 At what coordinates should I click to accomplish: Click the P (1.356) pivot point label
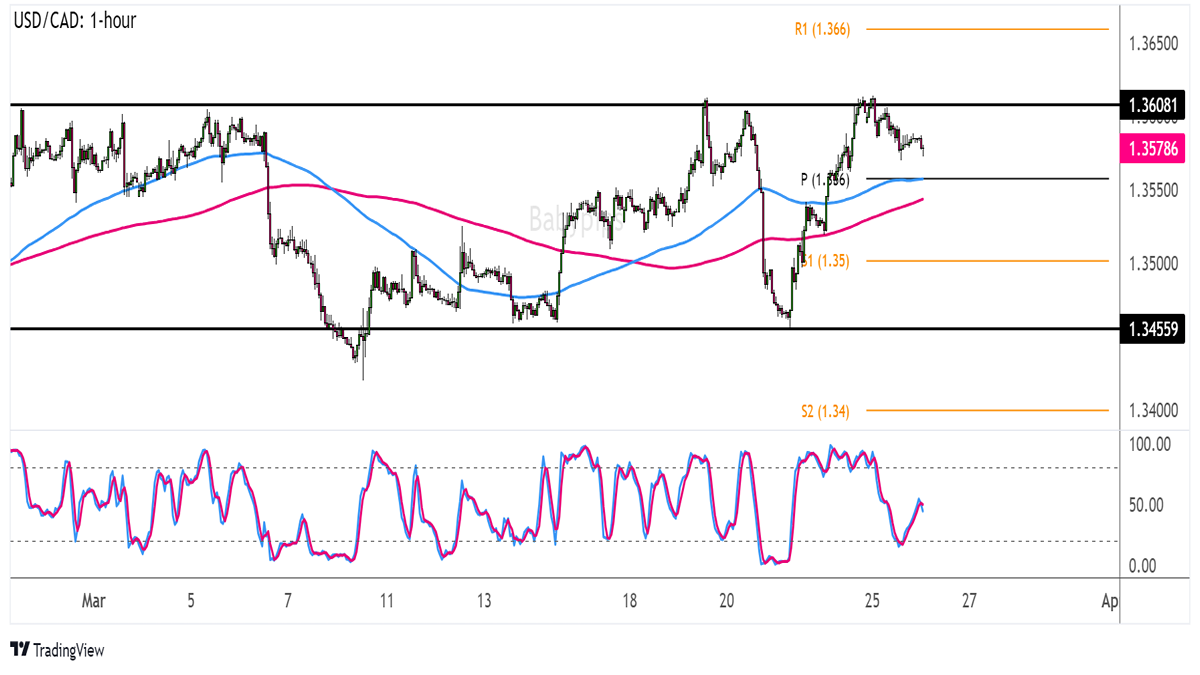824,179
